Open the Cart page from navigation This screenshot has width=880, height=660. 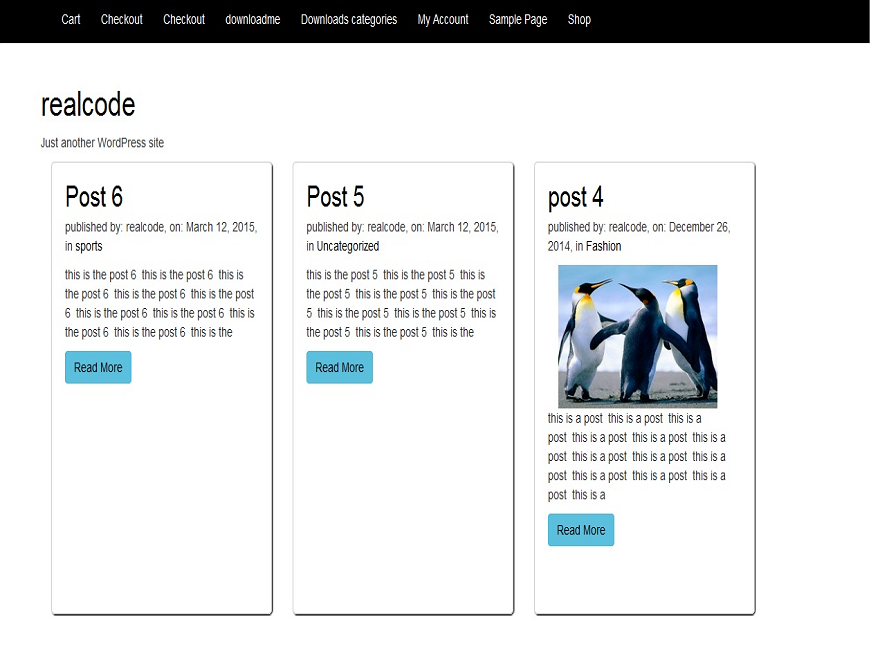(70, 19)
